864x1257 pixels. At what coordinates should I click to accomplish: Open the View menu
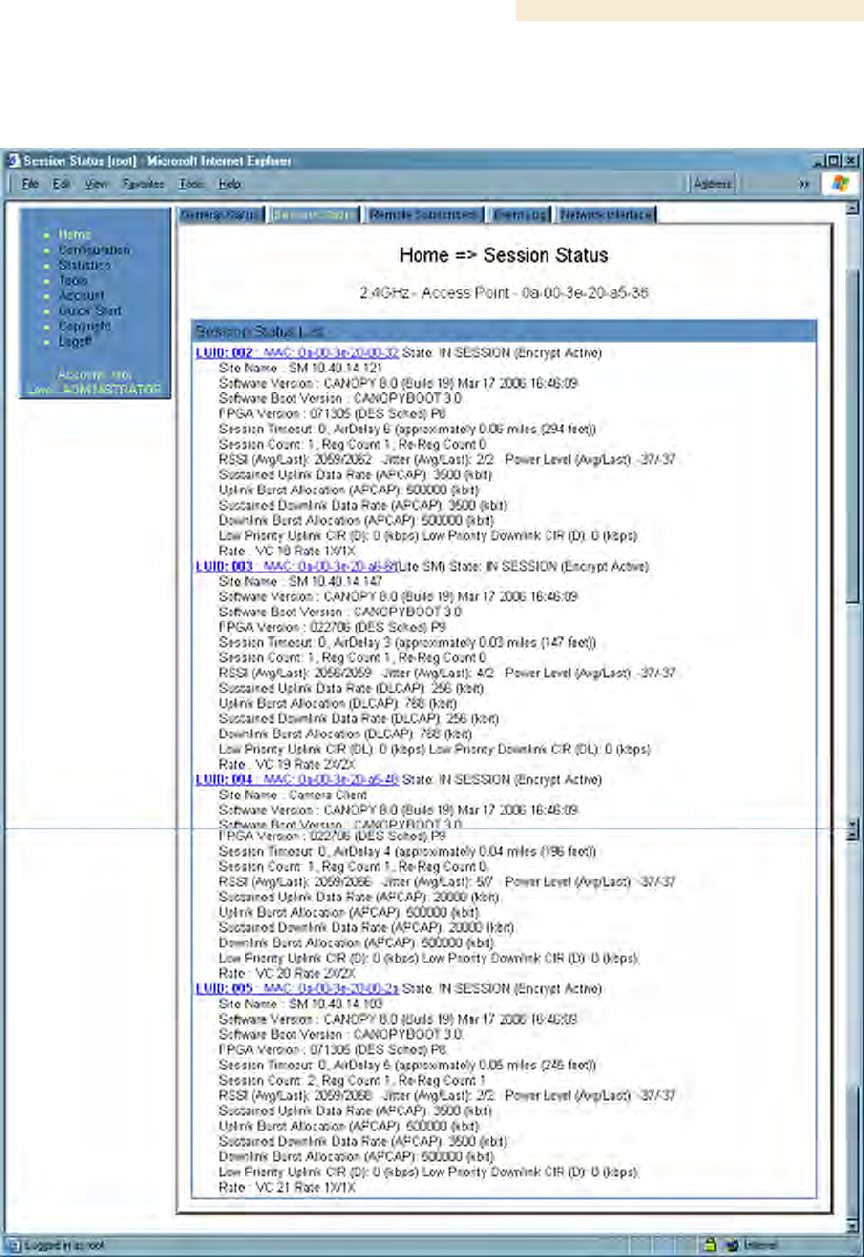96,184
